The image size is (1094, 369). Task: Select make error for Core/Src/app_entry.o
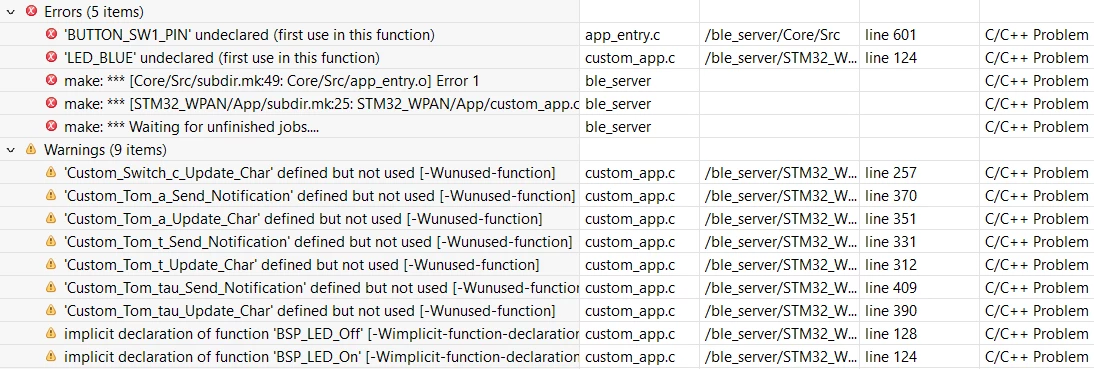[x=271, y=80]
